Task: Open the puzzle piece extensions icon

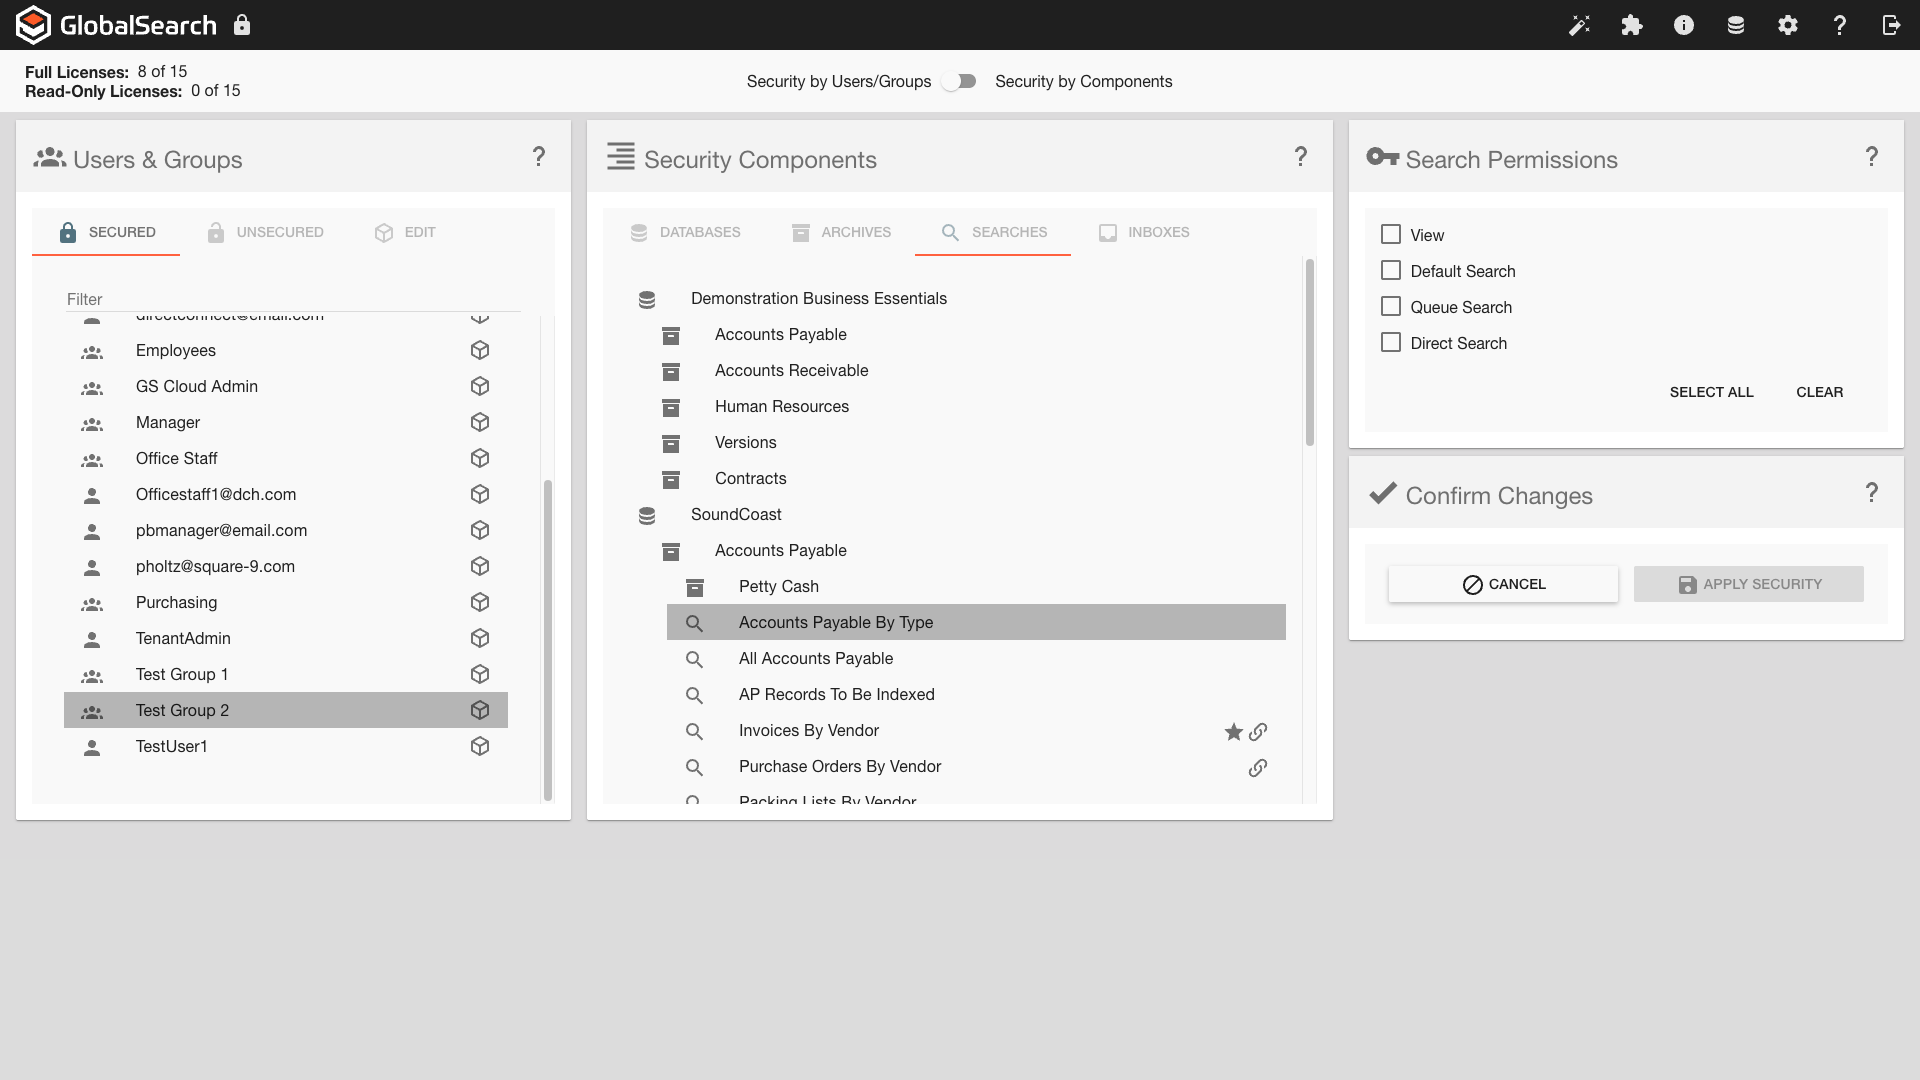Action: pyautogui.click(x=1632, y=25)
